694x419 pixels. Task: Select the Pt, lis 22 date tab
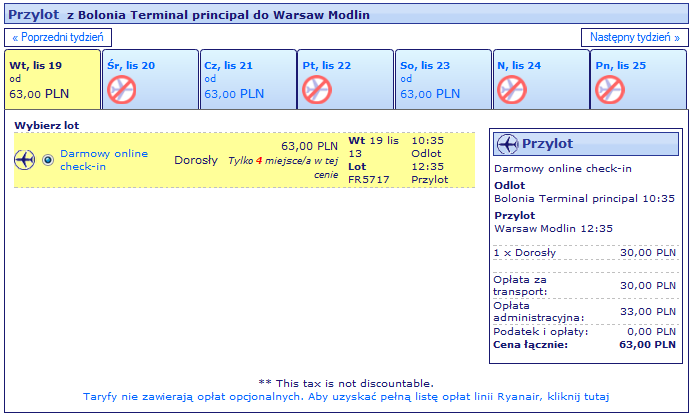pos(346,79)
